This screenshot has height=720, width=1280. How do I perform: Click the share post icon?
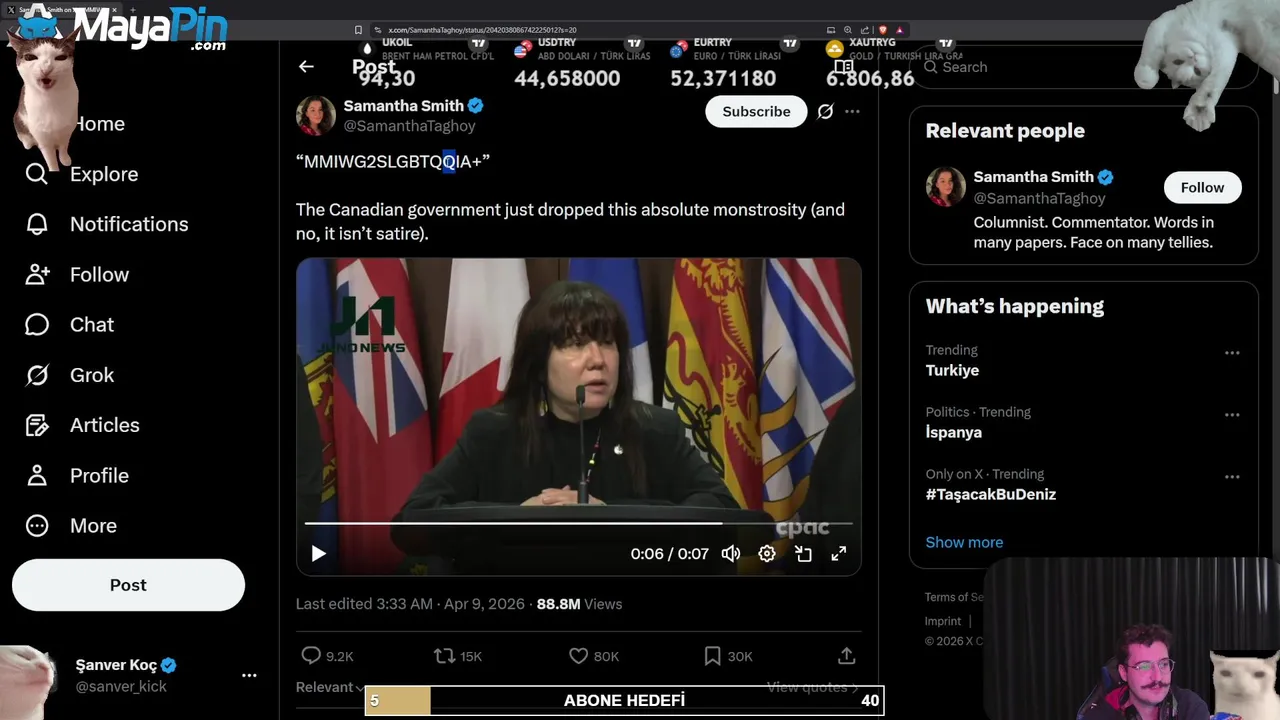pos(846,656)
